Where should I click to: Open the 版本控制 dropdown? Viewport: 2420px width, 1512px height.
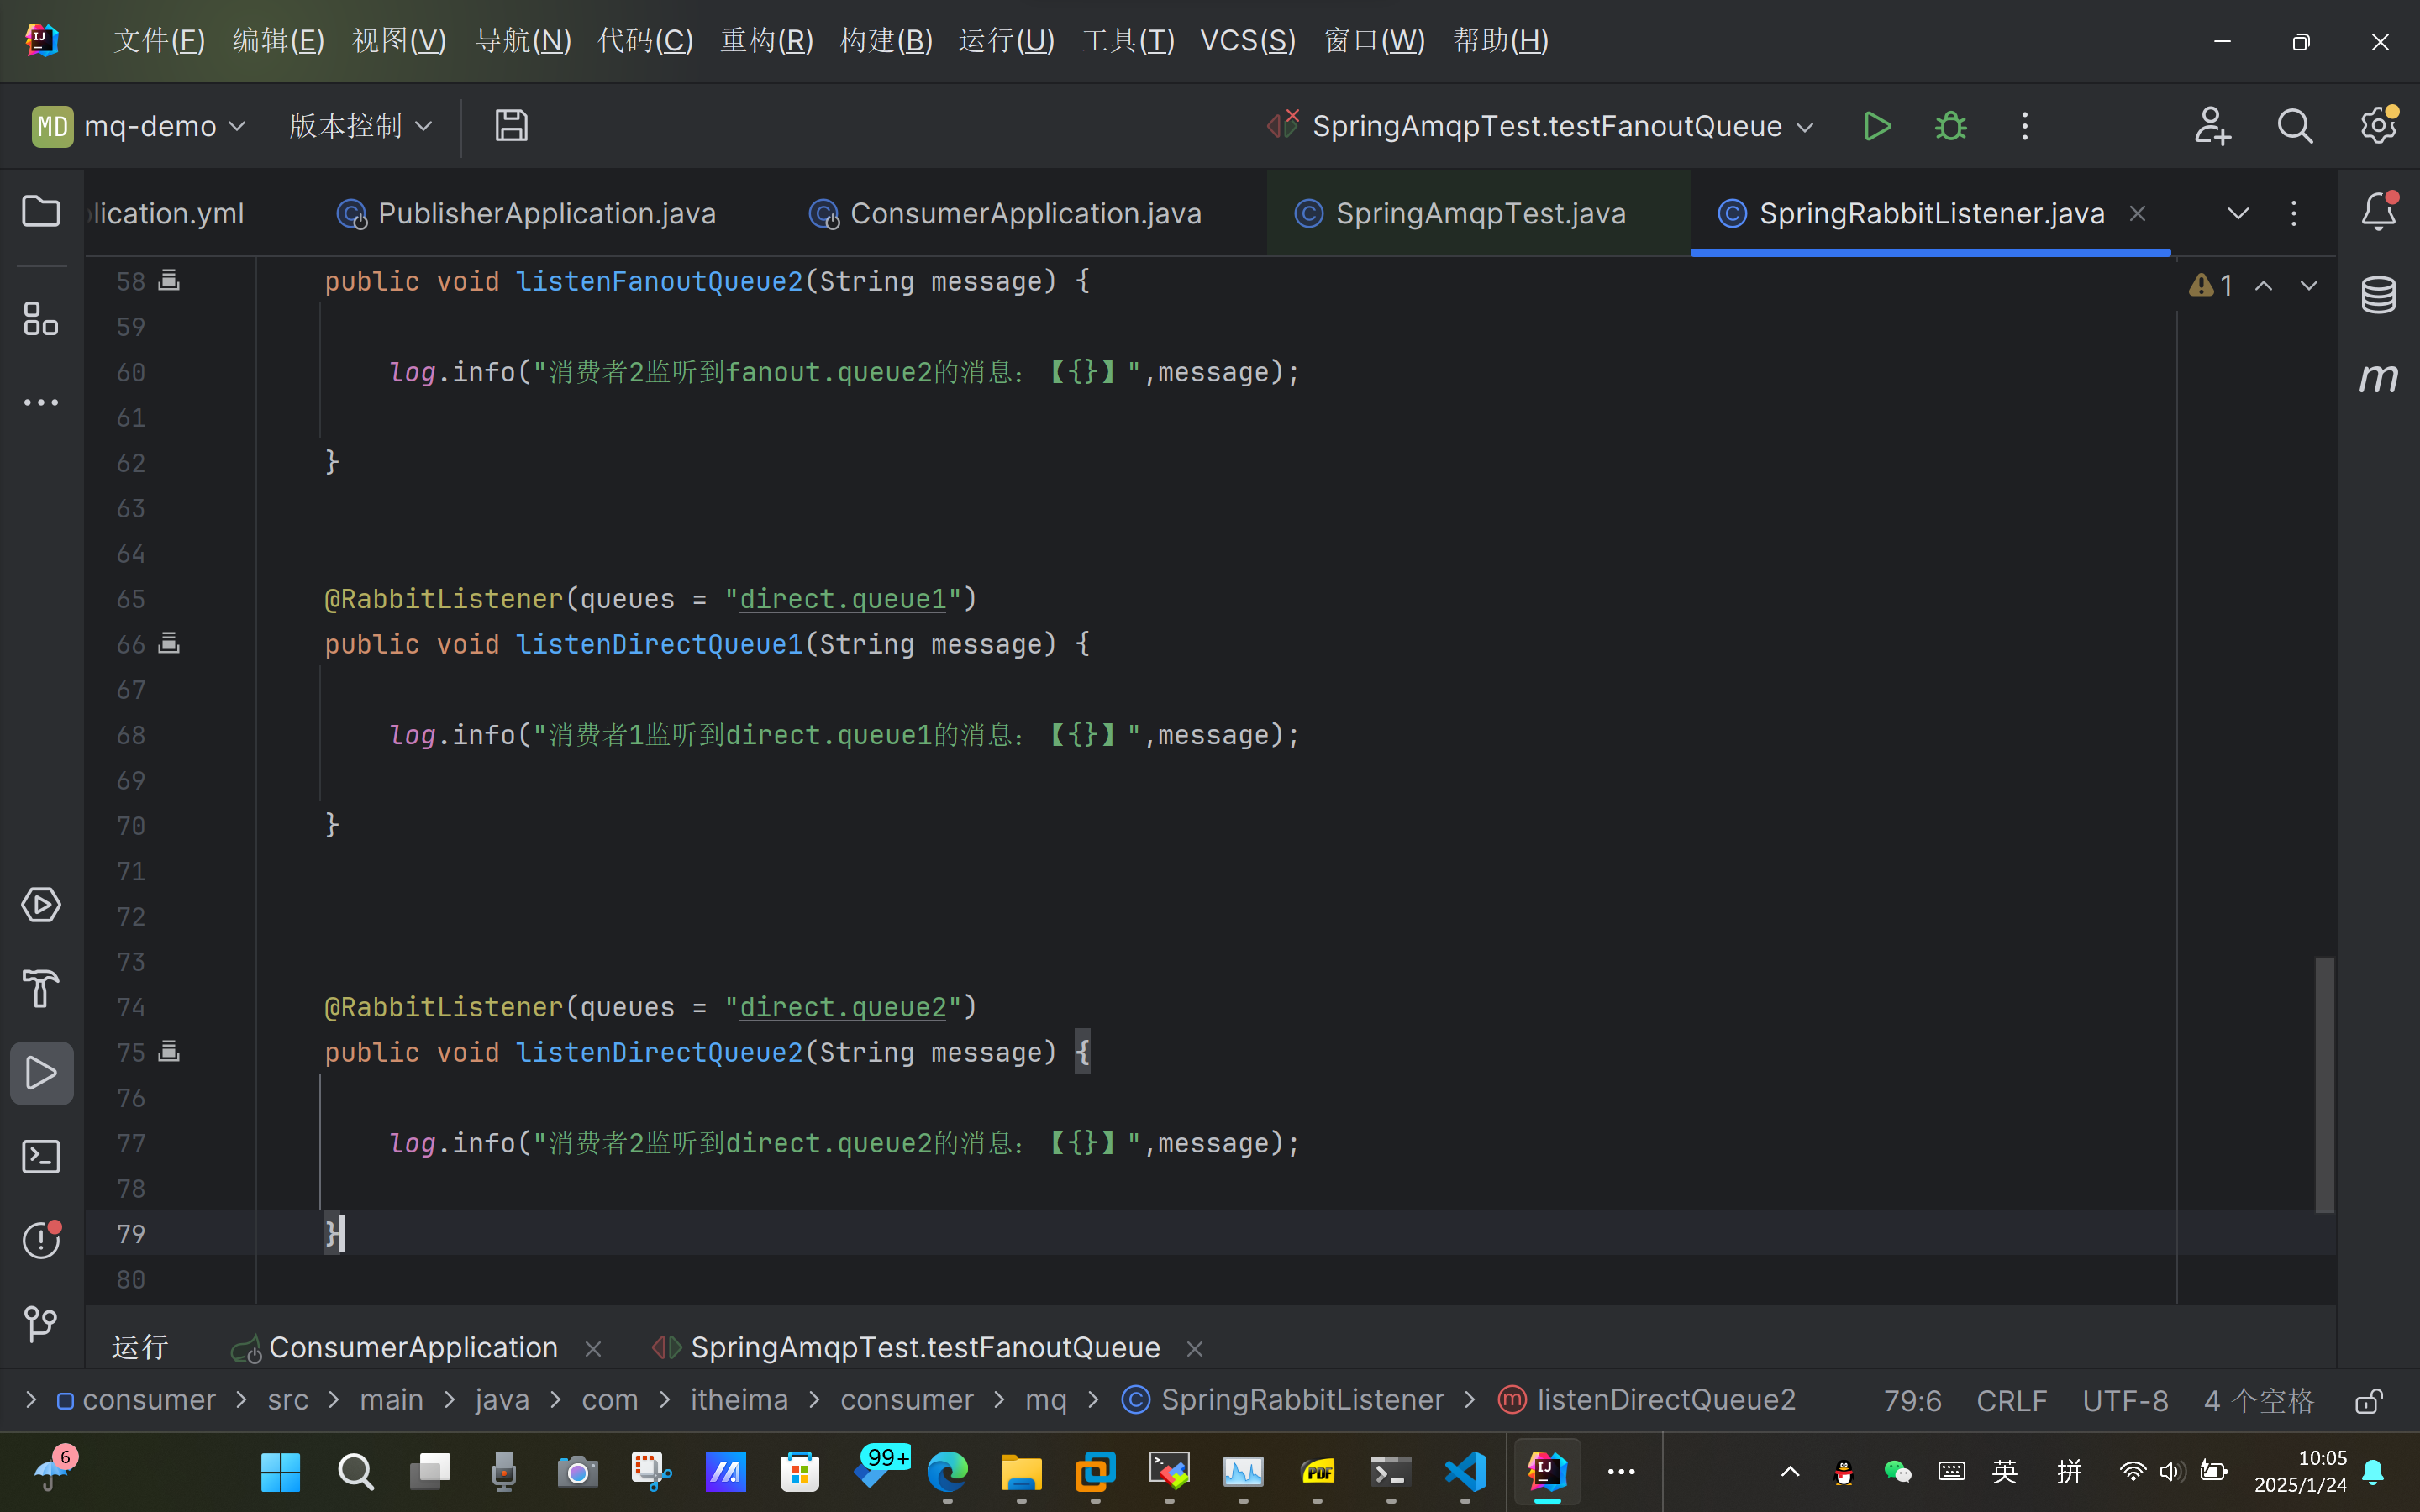point(361,126)
